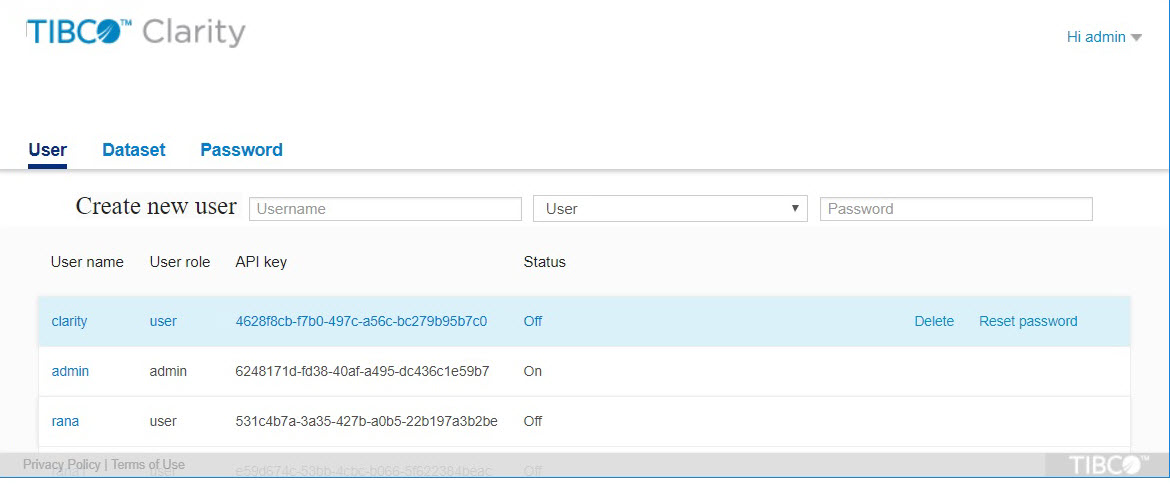Open the Terms of Use link
Screen dimensions: 1170x484
[x=148, y=465]
